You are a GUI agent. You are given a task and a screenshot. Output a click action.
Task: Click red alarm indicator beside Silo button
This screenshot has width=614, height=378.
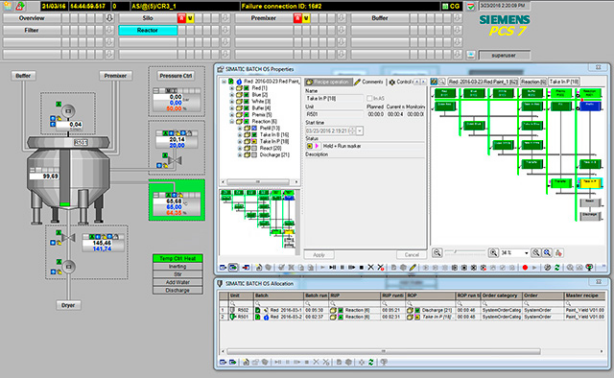pos(181,18)
